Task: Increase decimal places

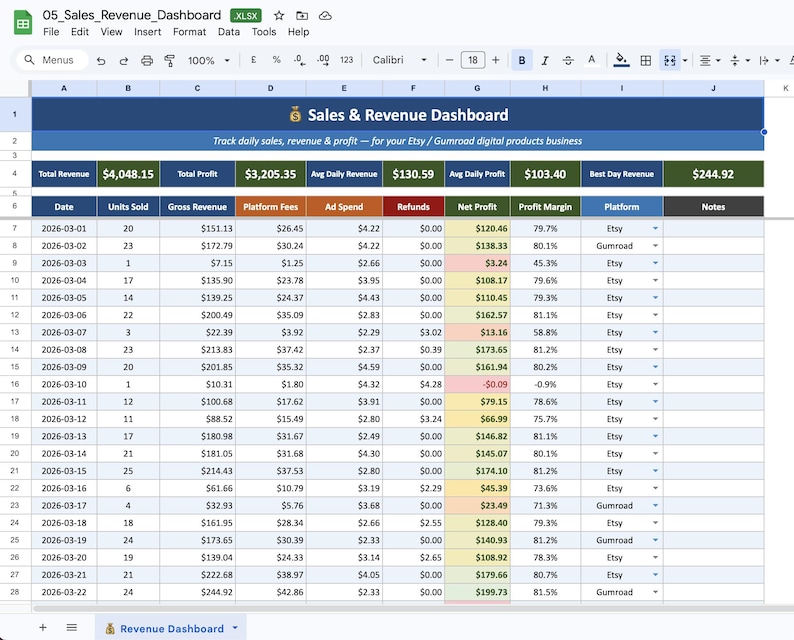Action: (x=323, y=60)
